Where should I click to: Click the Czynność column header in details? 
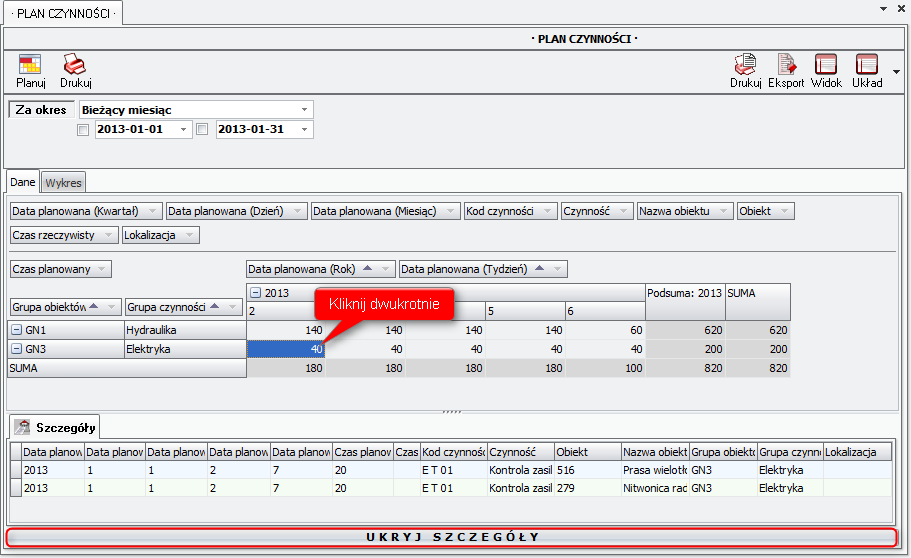tap(519, 453)
